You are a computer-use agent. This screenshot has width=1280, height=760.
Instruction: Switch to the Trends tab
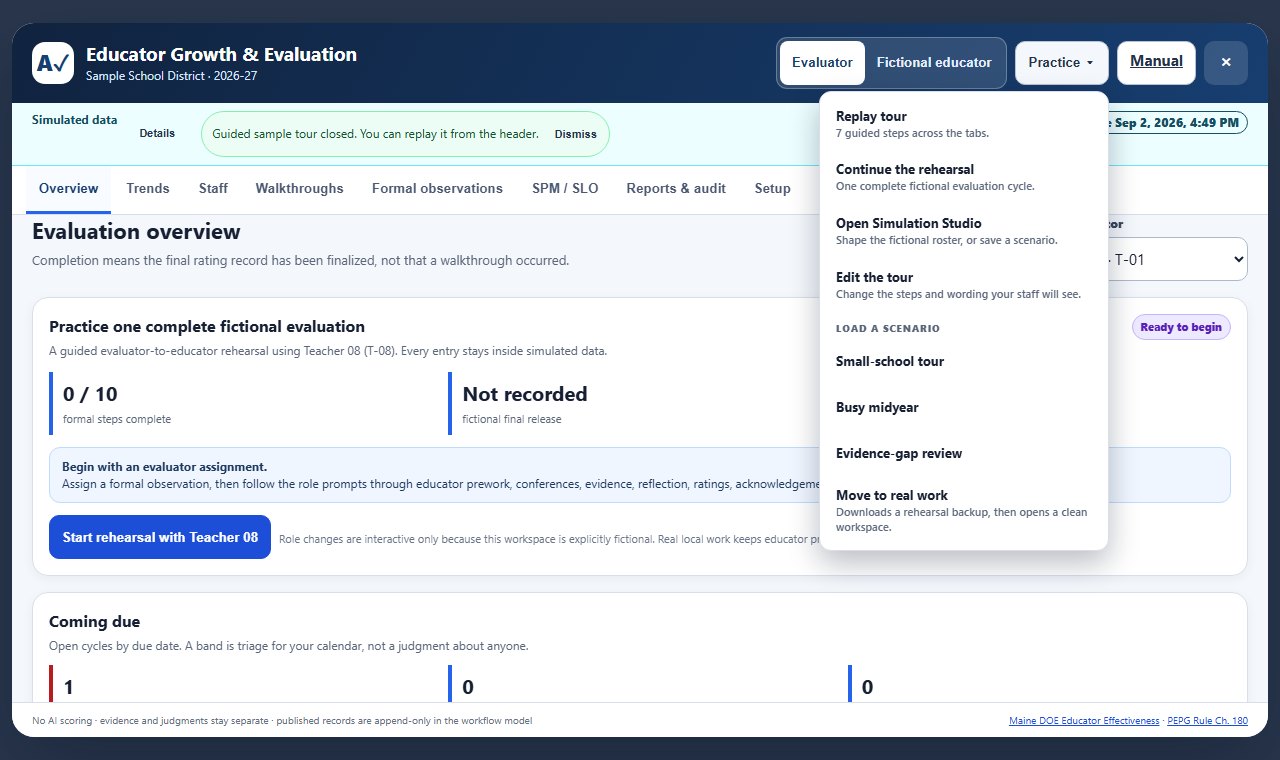(148, 189)
